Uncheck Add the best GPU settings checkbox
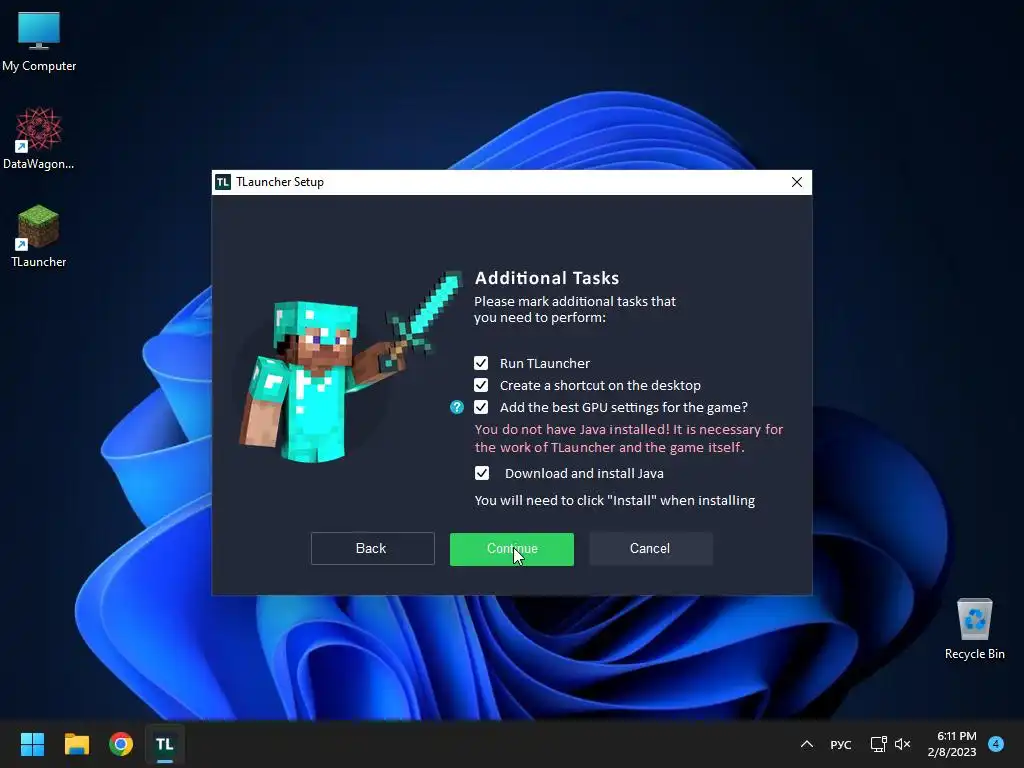Viewport: 1024px width, 768px height. pos(481,408)
